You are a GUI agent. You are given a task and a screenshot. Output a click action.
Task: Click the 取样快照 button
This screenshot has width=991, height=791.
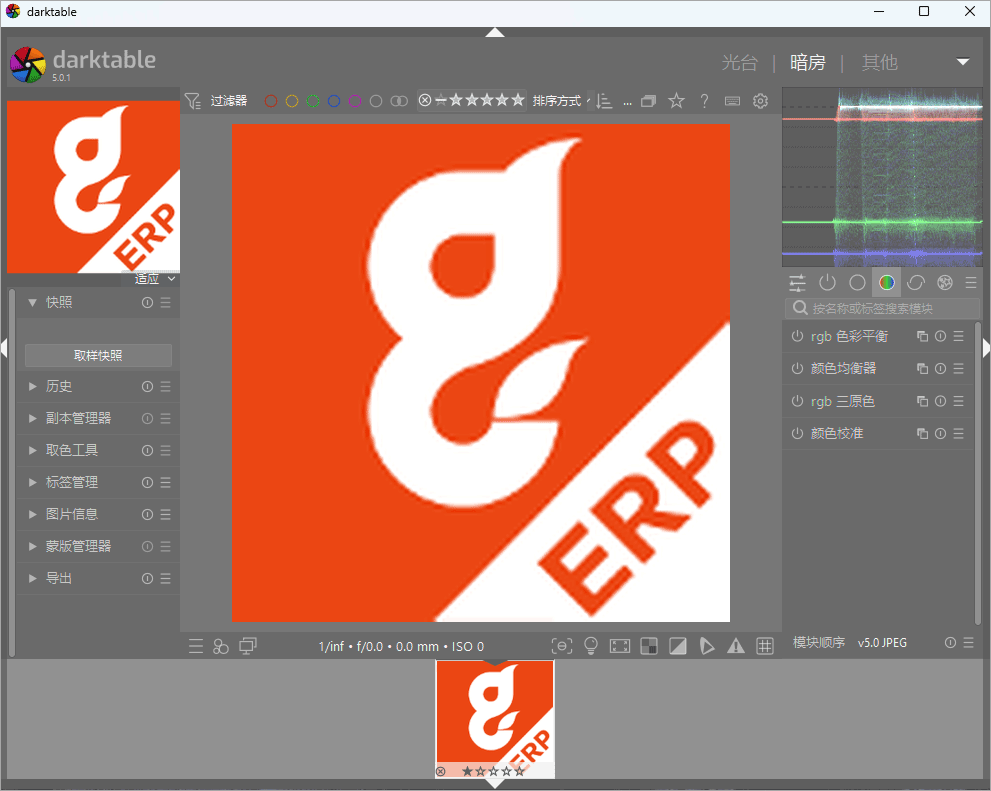tap(98, 355)
